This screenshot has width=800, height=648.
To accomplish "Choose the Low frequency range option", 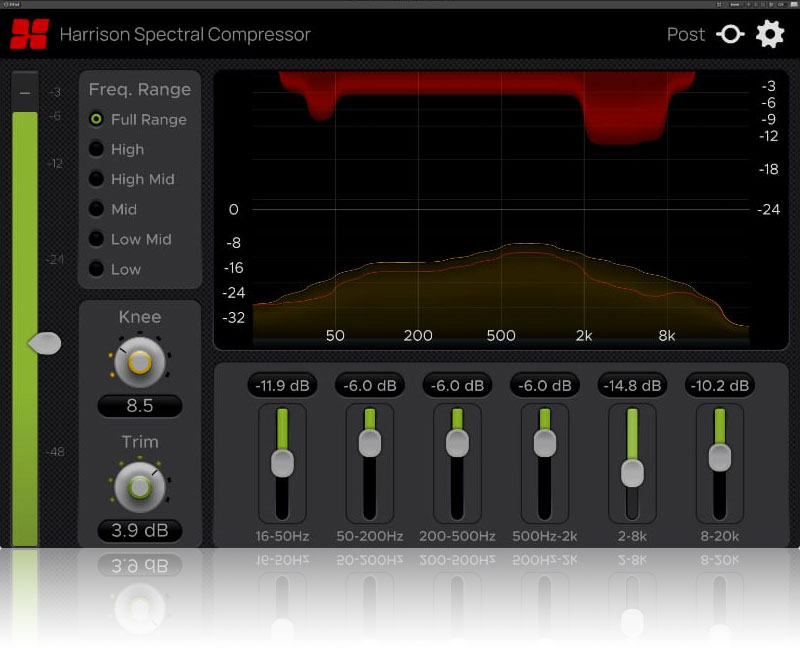I will pos(96,269).
